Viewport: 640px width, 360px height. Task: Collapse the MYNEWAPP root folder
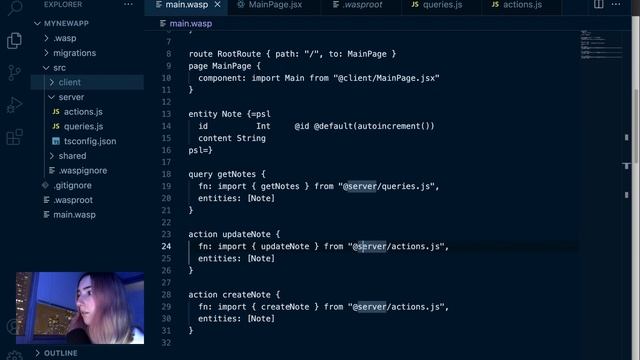(38, 23)
